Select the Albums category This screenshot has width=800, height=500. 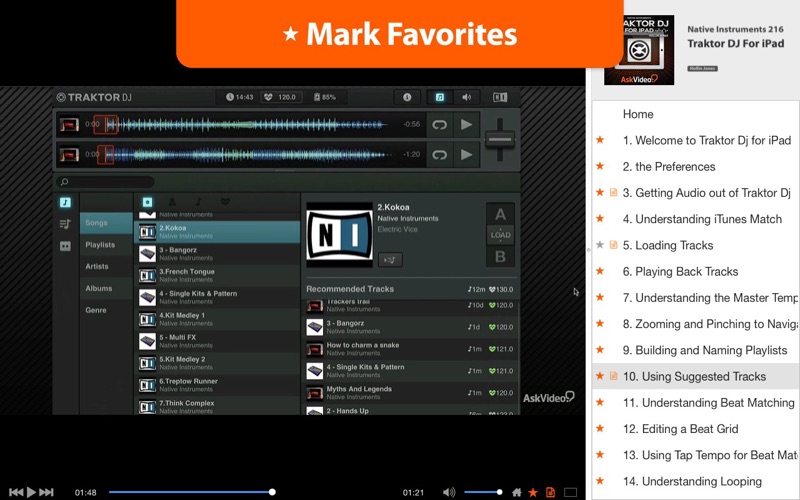106,288
